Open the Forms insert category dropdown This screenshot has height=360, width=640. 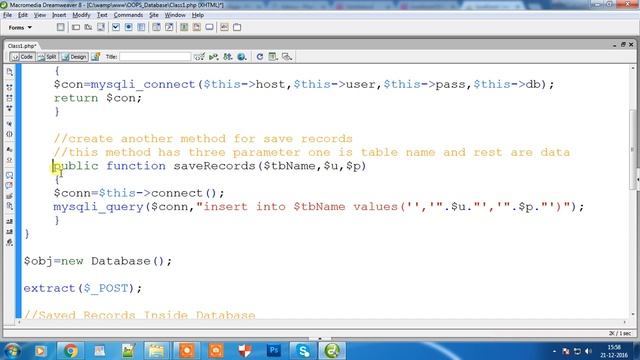tap(20, 28)
